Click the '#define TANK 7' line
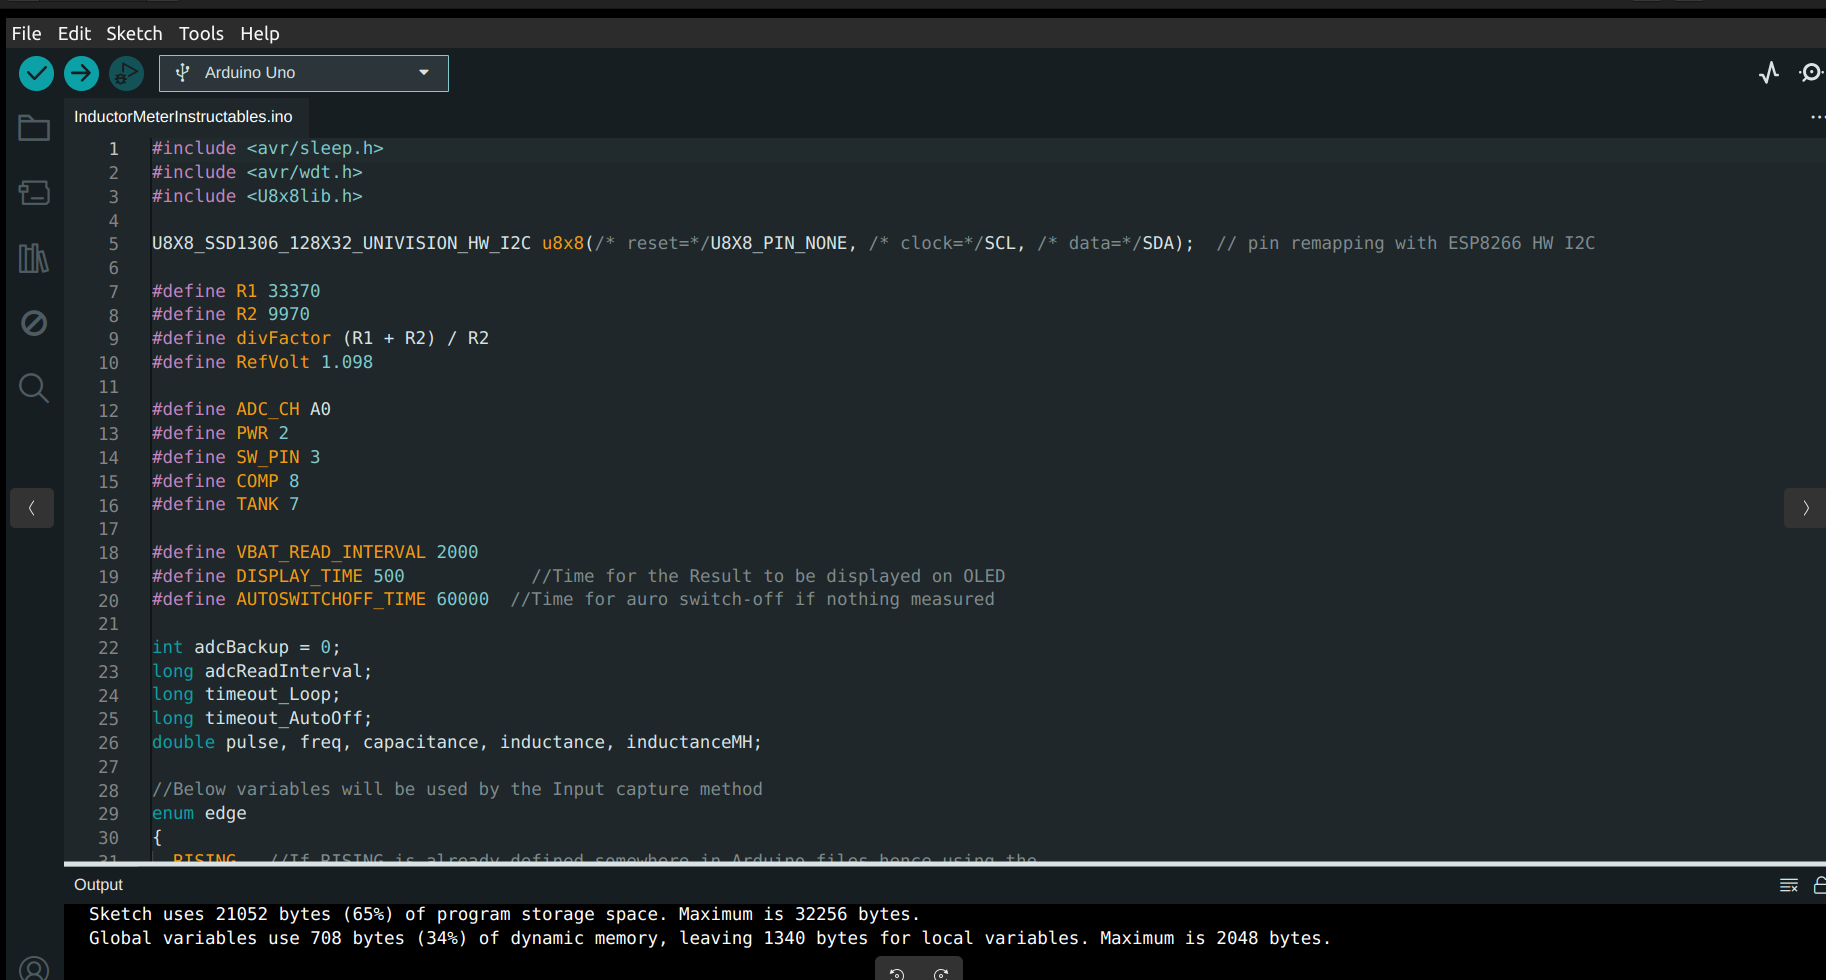Screen dimensions: 1826x980 (226, 504)
